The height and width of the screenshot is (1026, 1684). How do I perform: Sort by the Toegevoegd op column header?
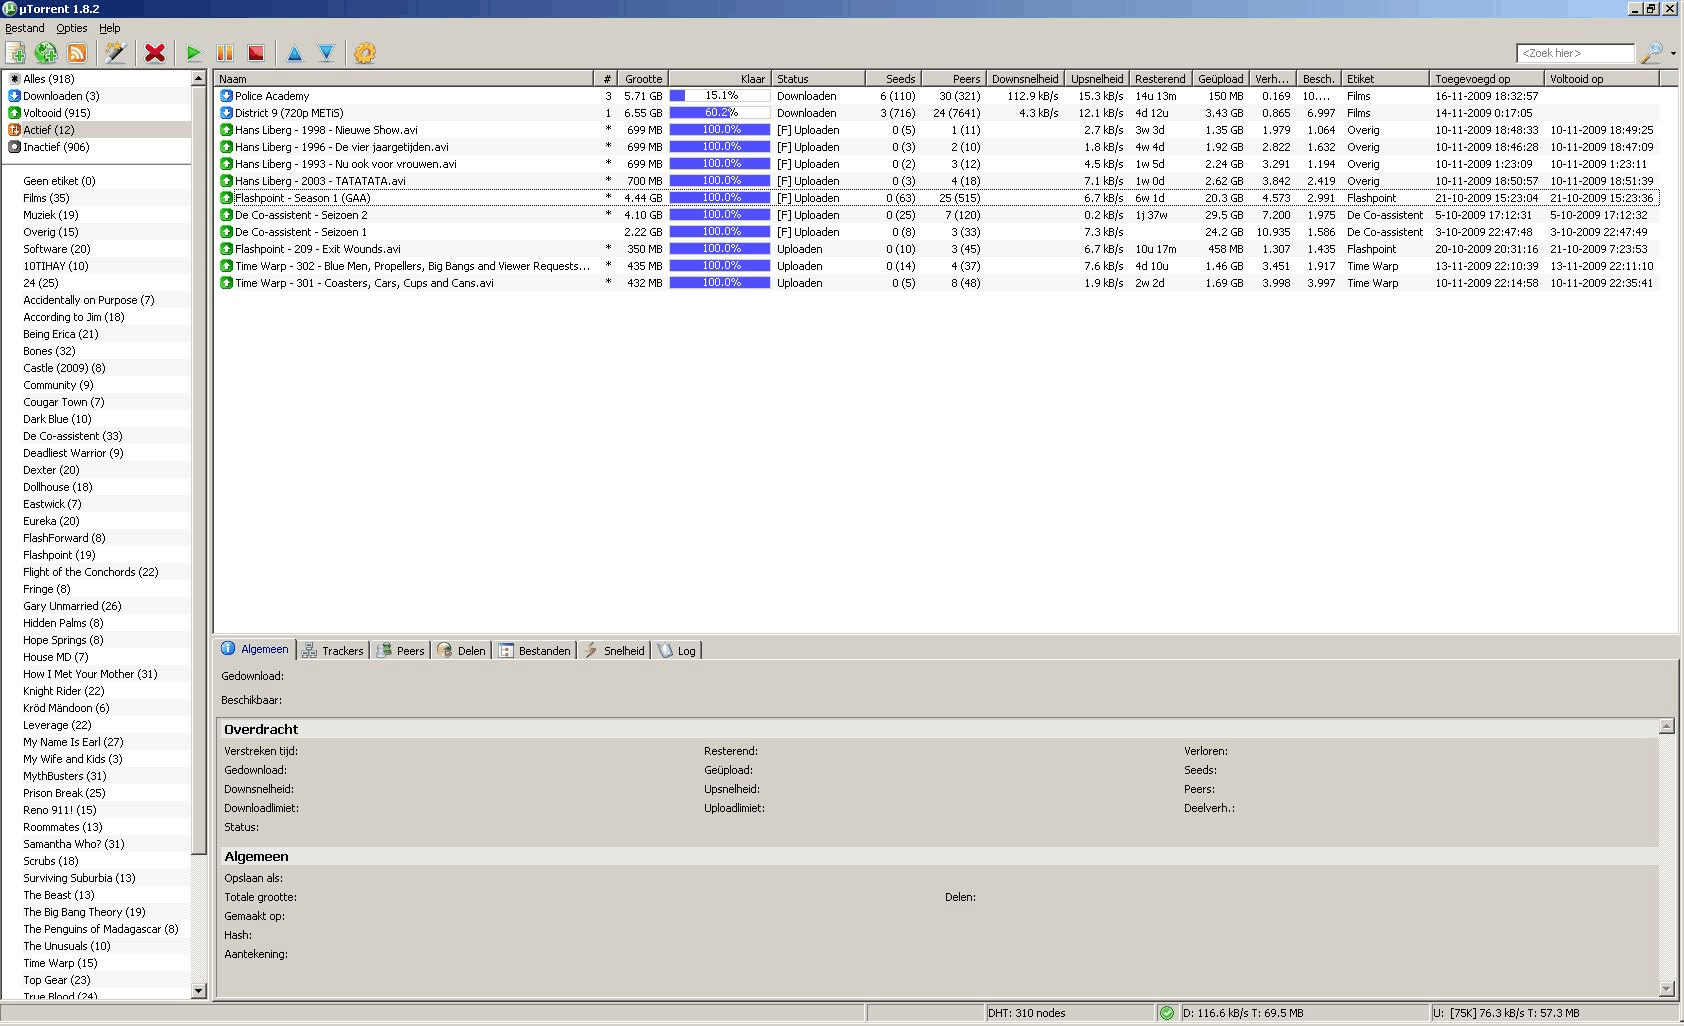[x=1488, y=79]
